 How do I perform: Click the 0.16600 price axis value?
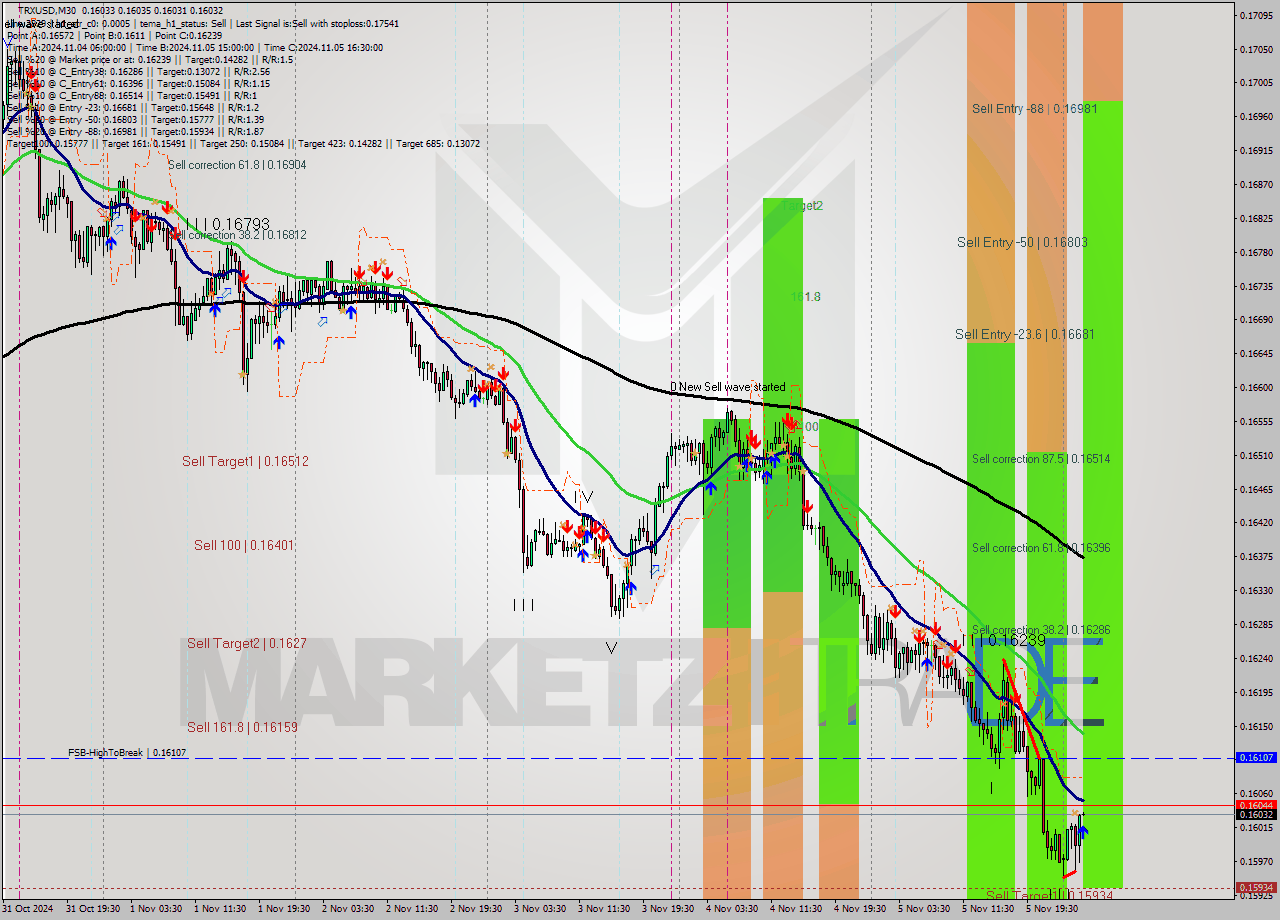point(1255,388)
